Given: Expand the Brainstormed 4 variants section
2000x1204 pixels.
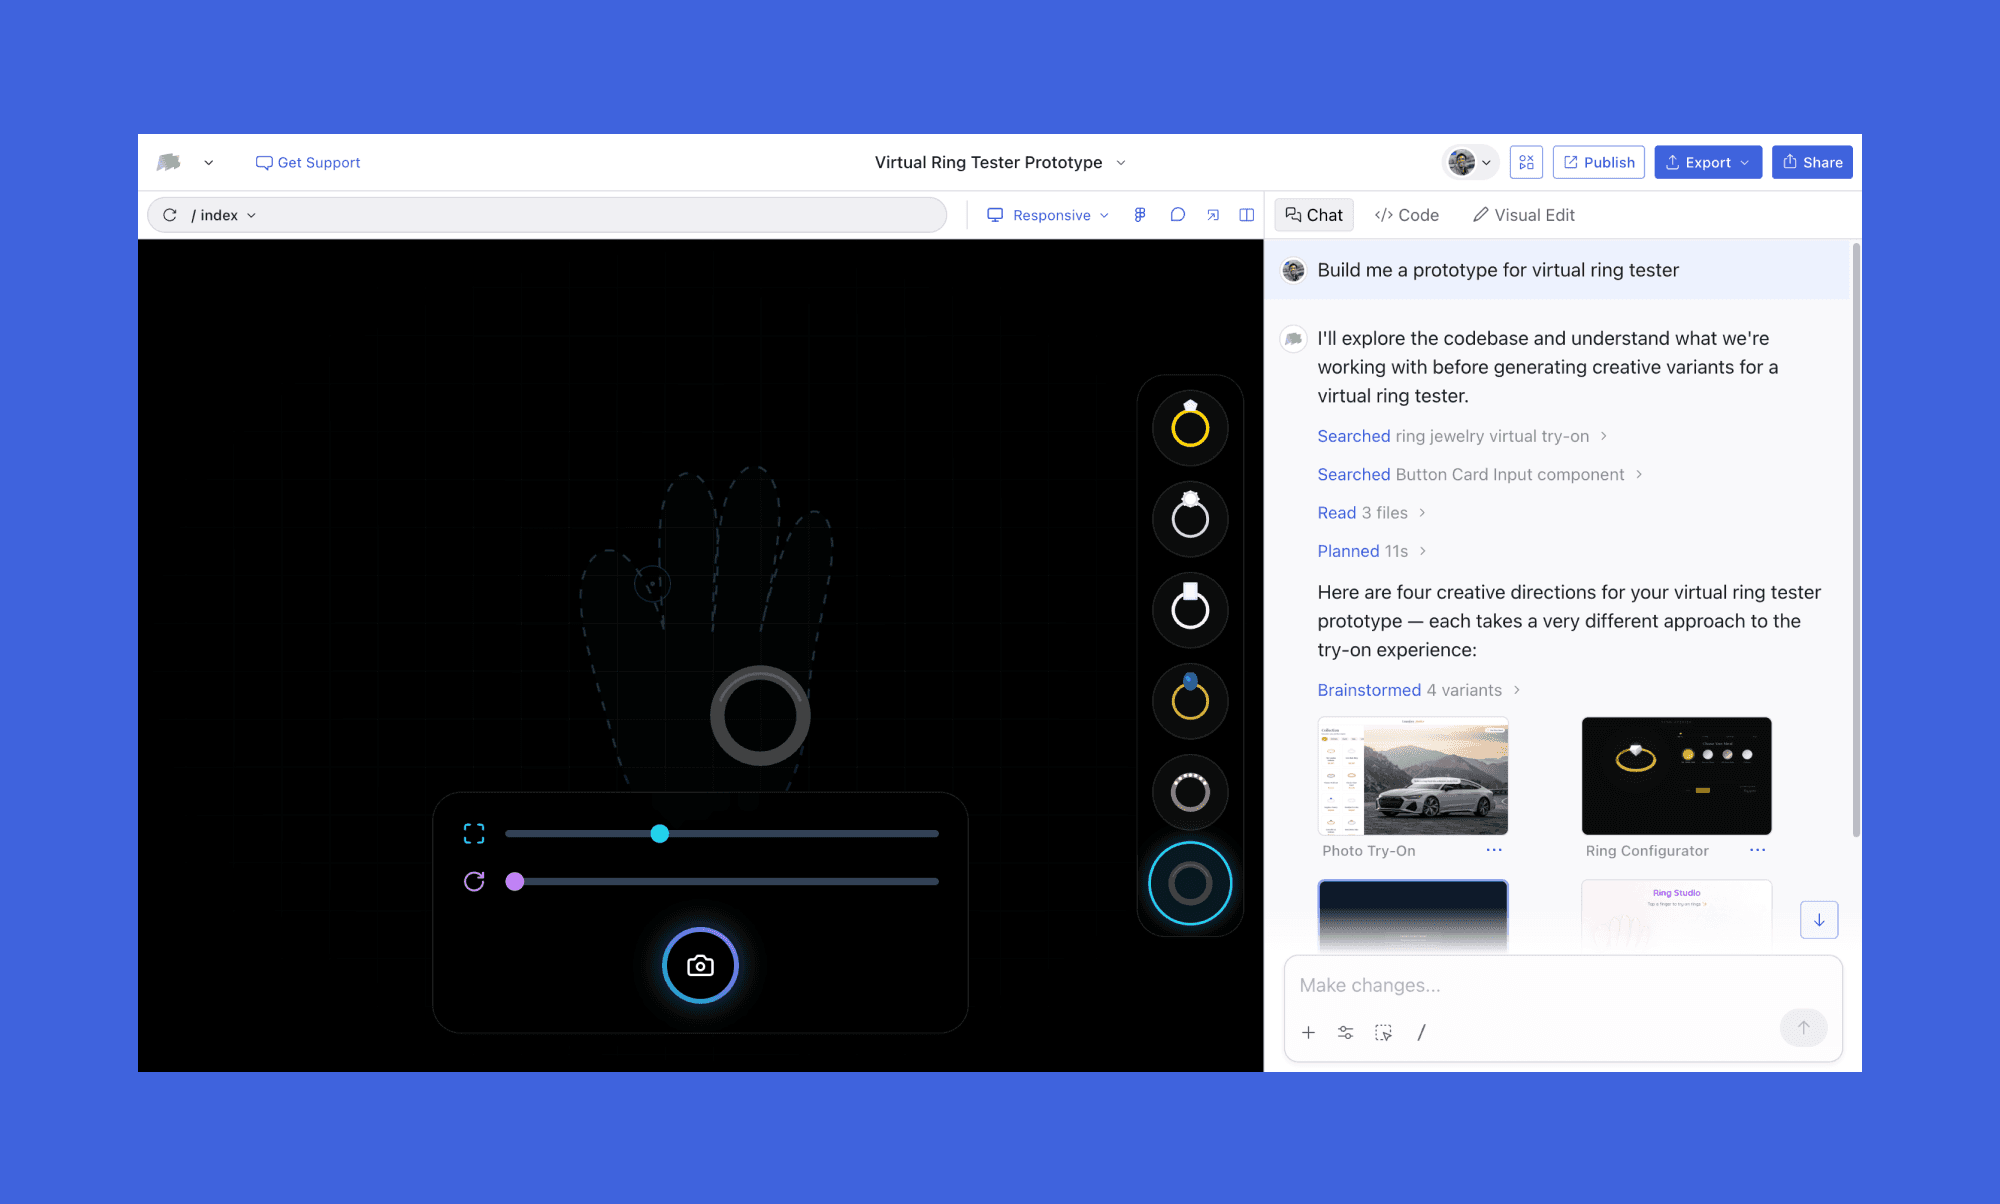Looking at the screenshot, I should (x=1418, y=690).
